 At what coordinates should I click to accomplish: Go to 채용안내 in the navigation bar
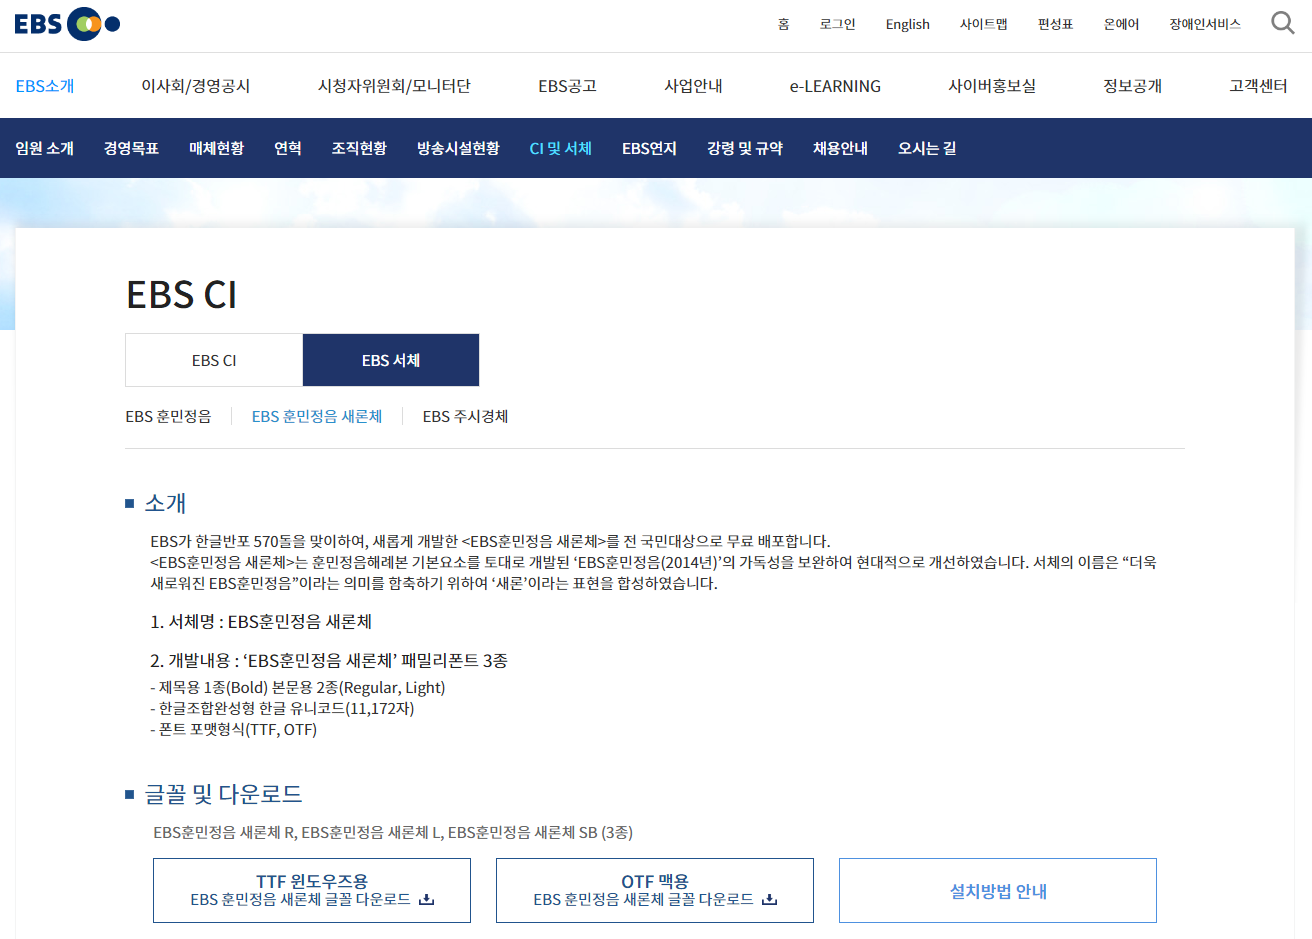(840, 147)
